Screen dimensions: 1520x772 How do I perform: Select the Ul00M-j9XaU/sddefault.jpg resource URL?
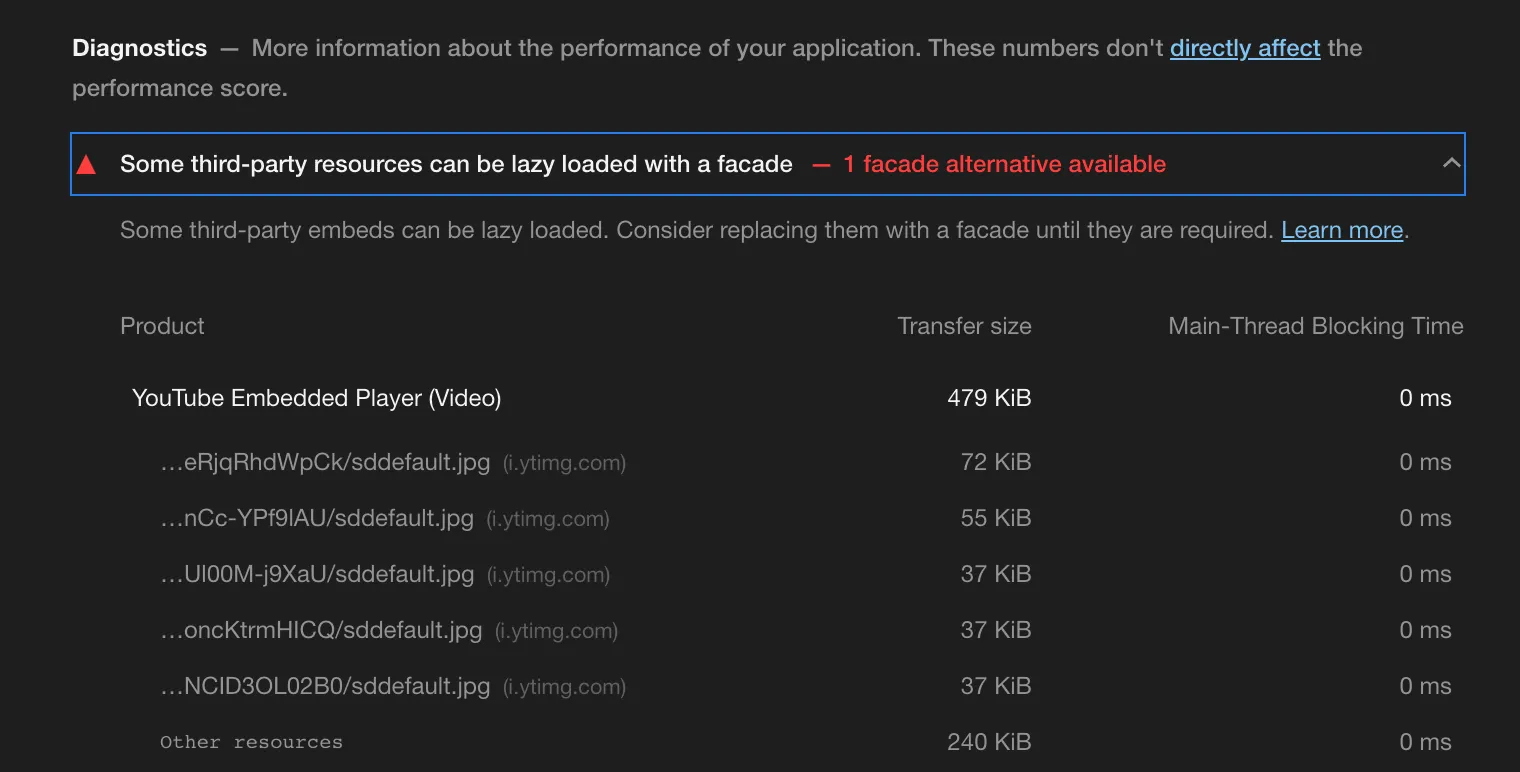(x=317, y=574)
